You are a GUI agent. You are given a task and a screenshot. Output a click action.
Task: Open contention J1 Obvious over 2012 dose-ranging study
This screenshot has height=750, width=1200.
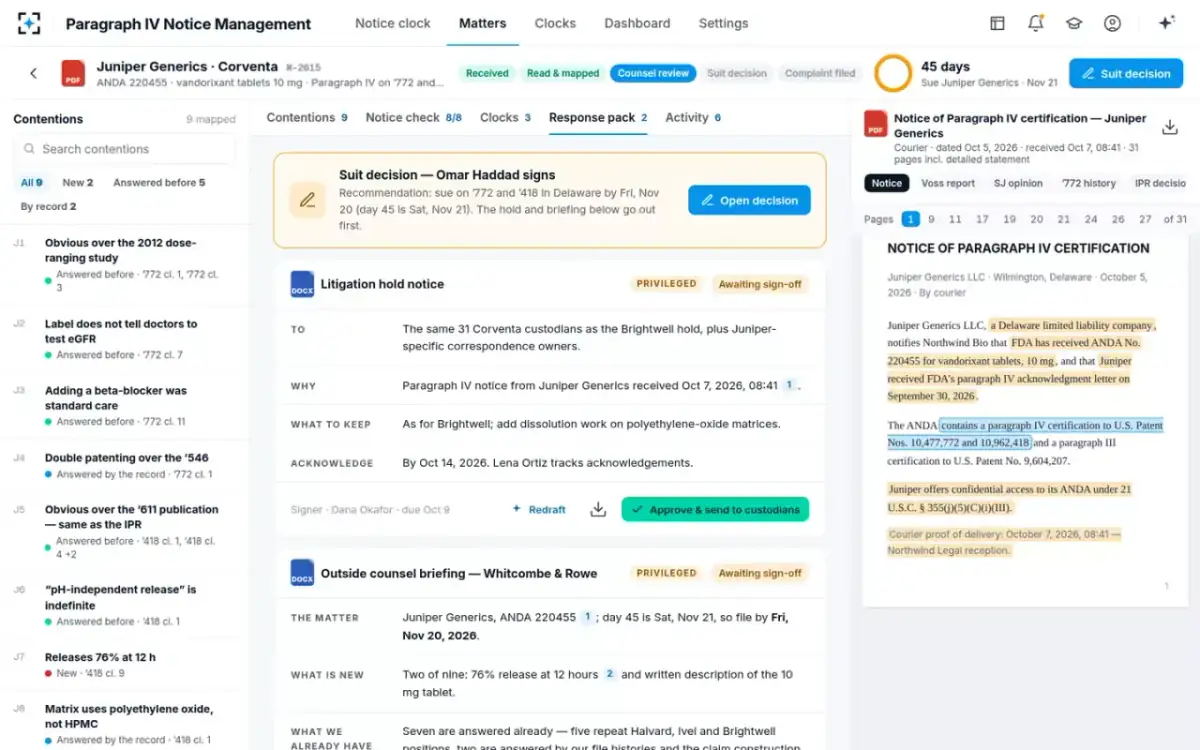tap(124, 265)
